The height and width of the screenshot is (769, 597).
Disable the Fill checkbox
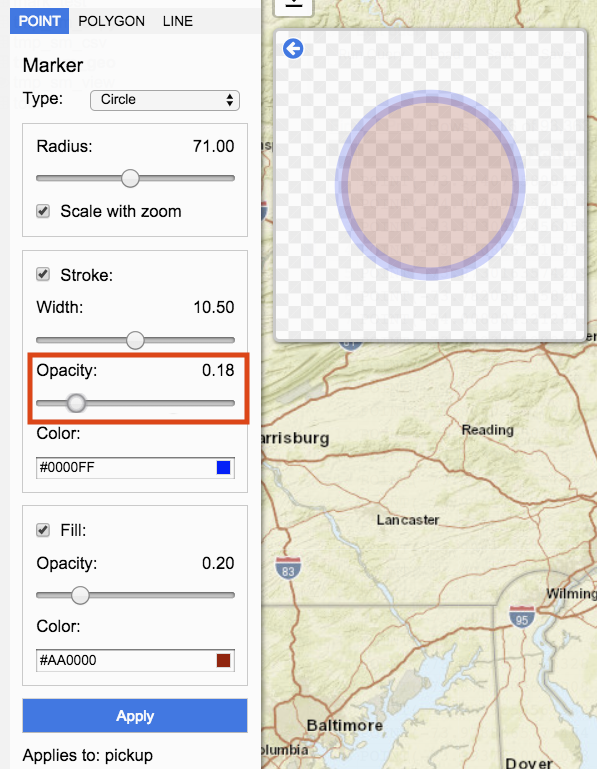coord(43,530)
